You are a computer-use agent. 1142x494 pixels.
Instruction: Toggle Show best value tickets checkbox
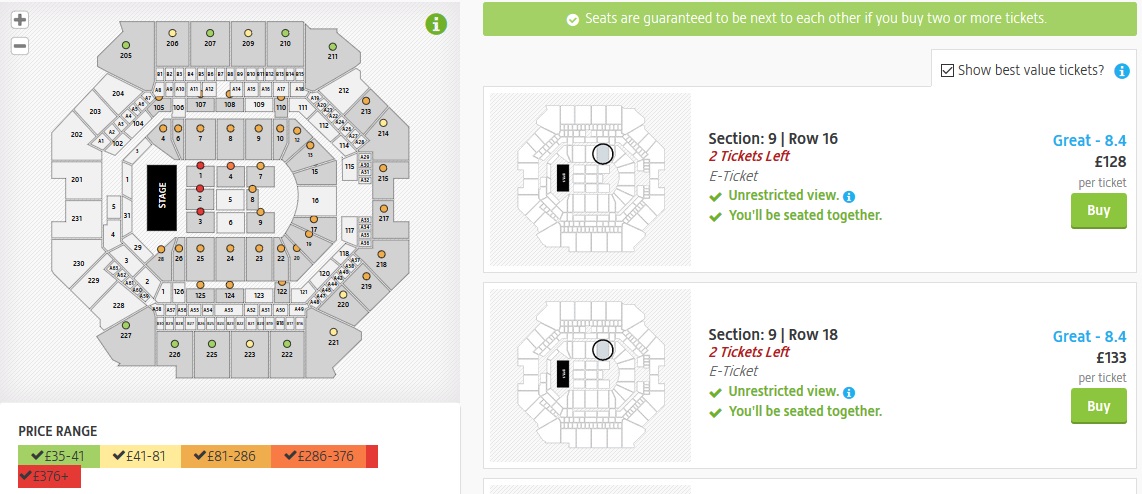[x=948, y=71]
